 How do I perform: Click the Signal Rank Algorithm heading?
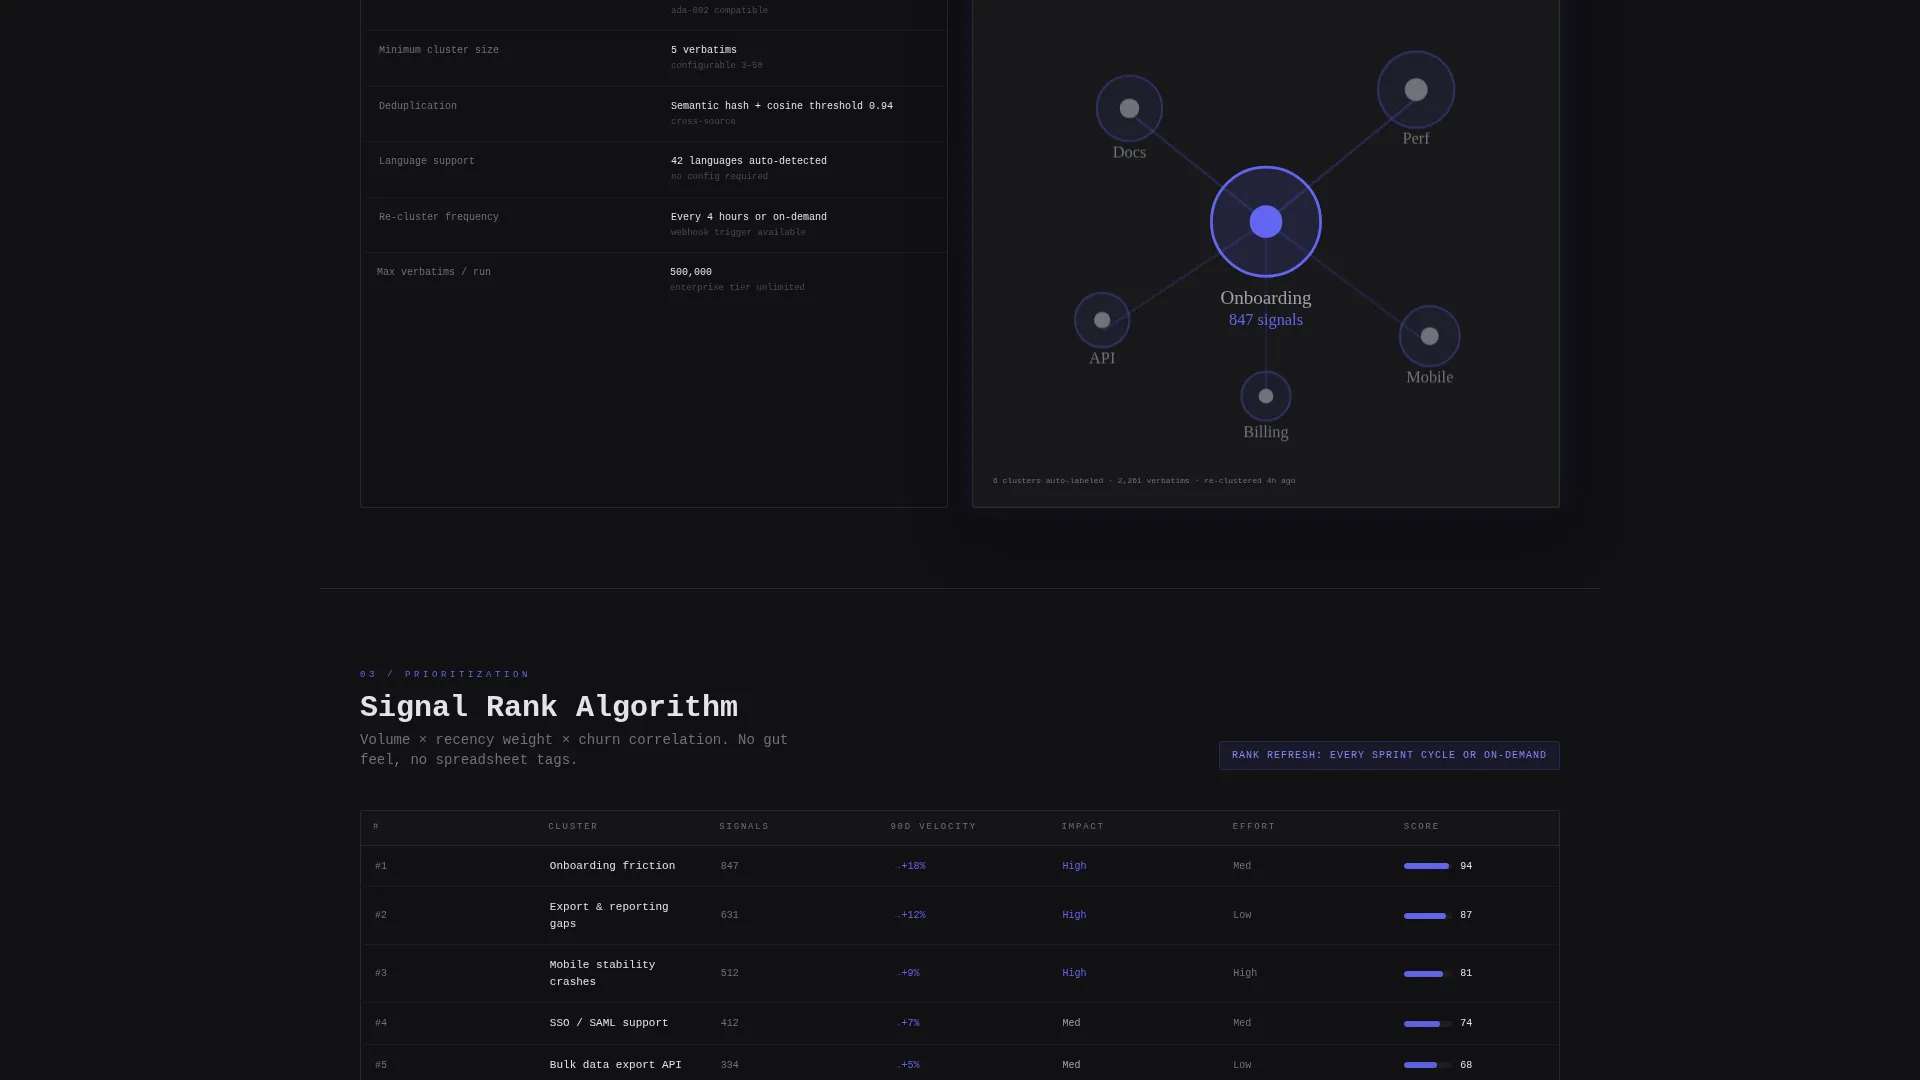tap(548, 707)
